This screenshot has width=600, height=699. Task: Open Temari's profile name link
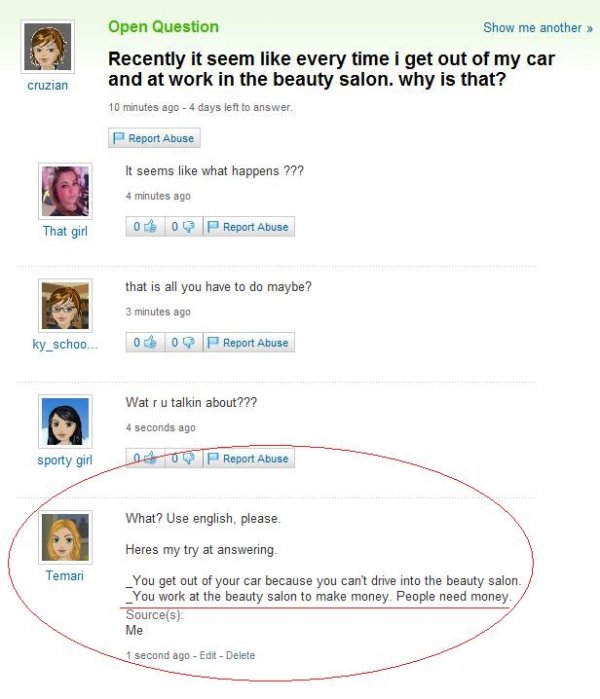pos(65,576)
